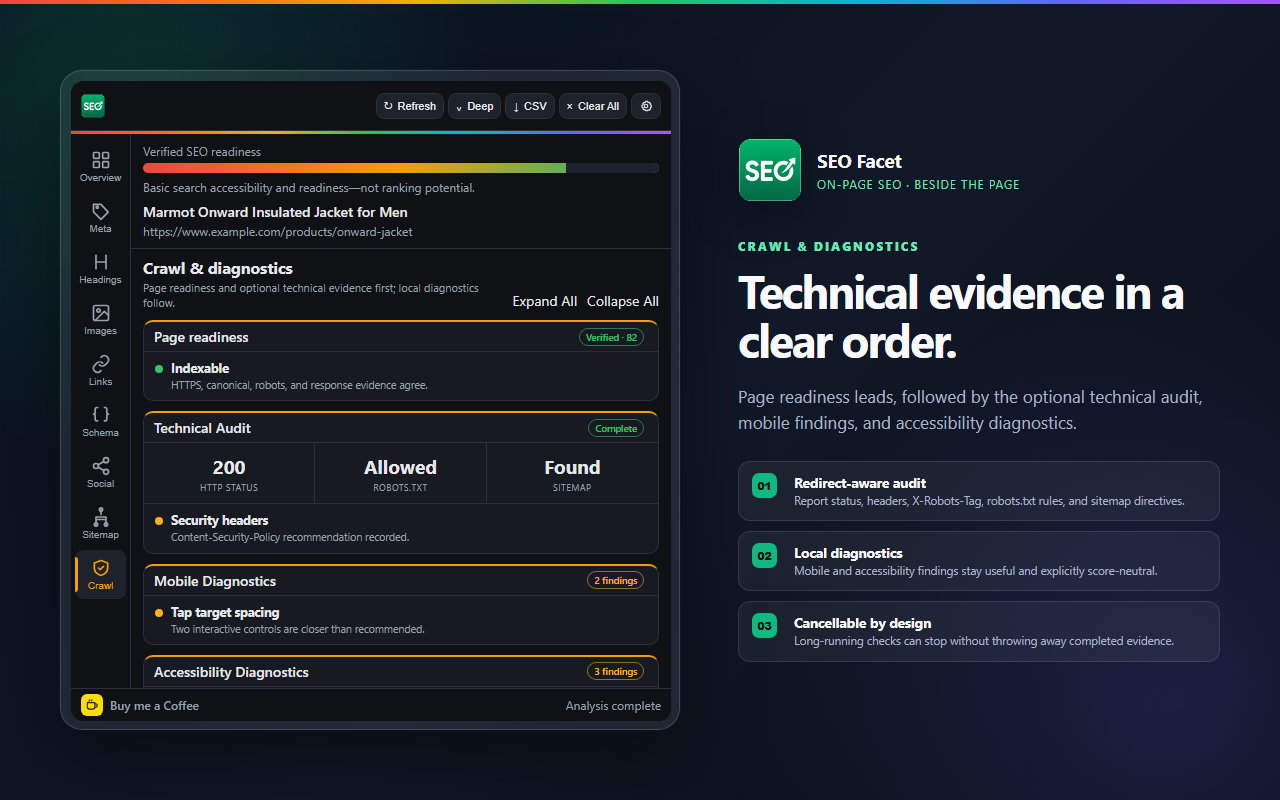Click the Cancellable by design feature card
The height and width of the screenshot is (800, 1280).
(x=979, y=631)
